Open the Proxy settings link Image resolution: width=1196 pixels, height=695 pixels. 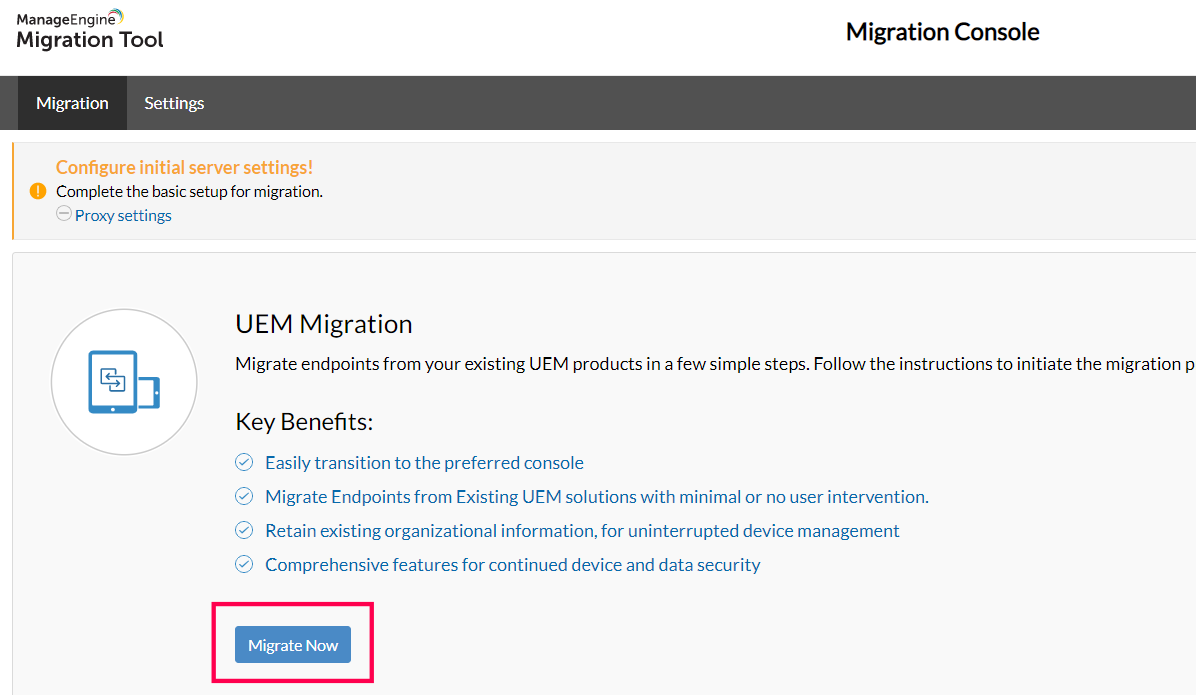(x=123, y=216)
